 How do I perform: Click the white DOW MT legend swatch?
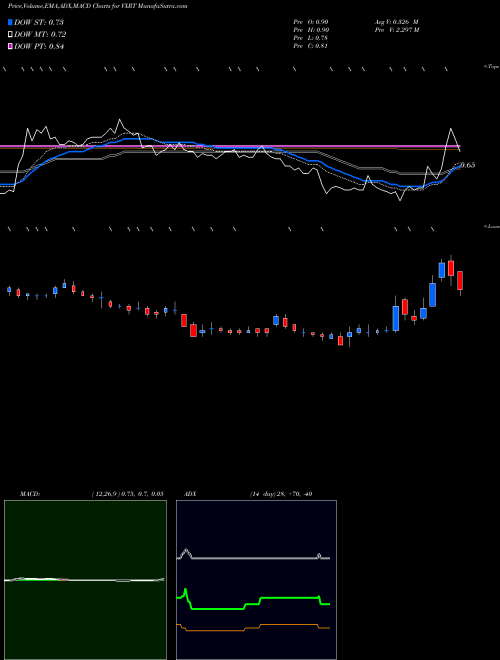coord(10,35)
